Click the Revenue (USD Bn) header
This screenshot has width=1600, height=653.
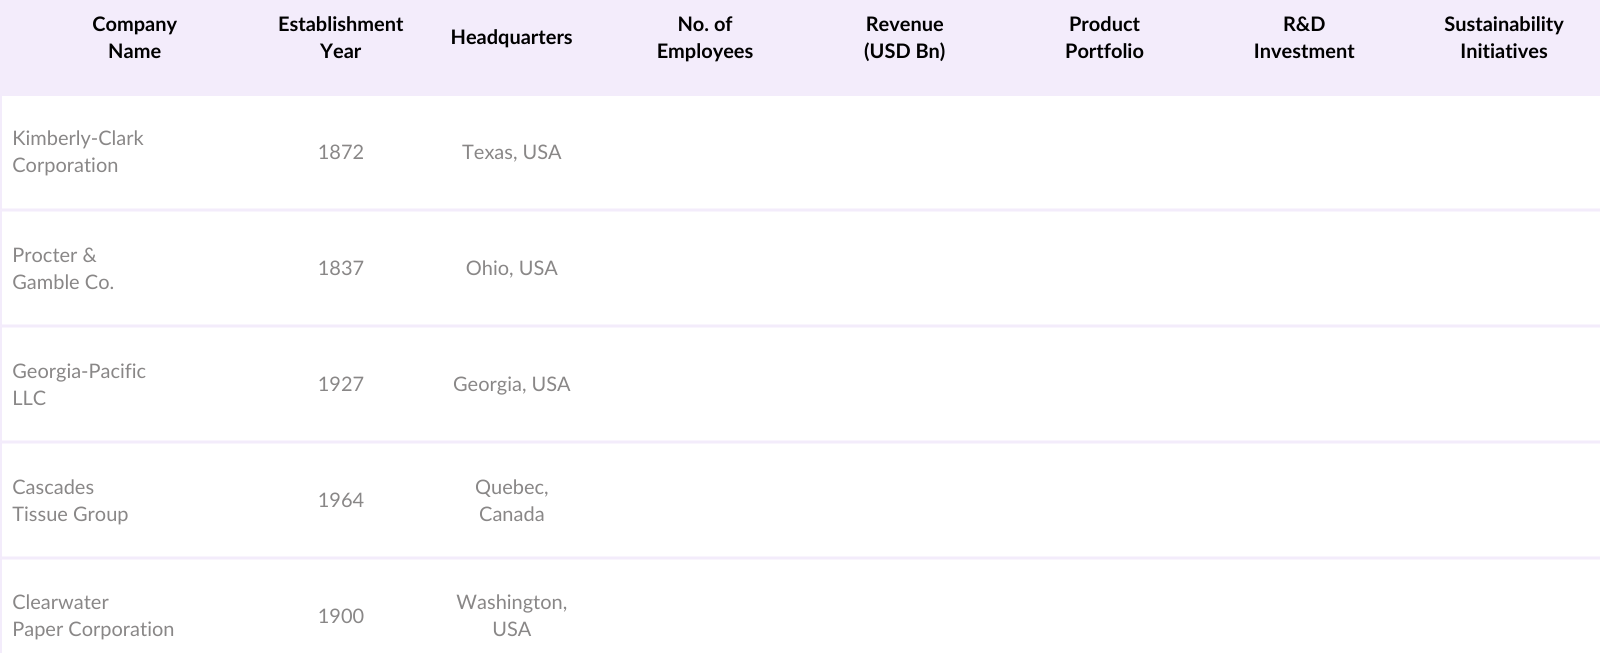click(904, 38)
